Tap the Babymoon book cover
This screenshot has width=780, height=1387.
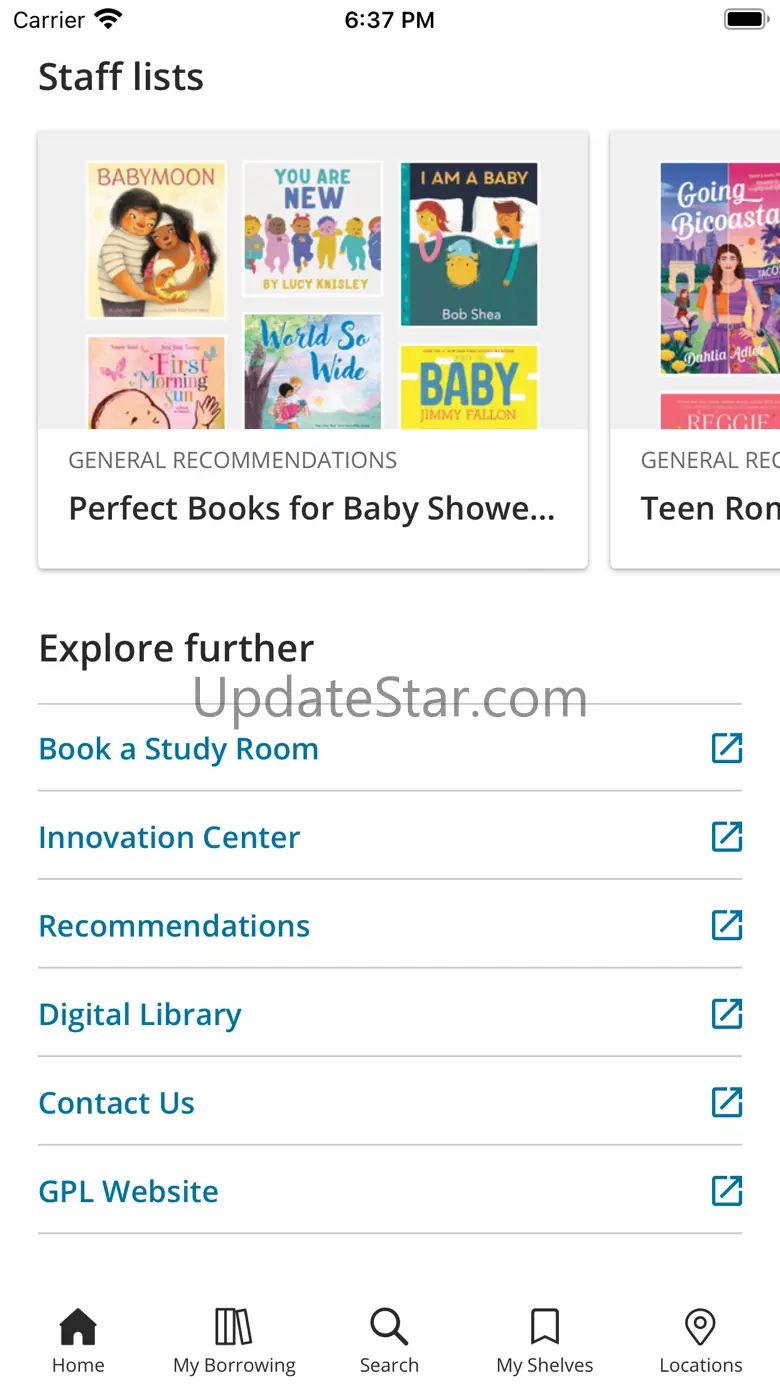click(x=156, y=240)
